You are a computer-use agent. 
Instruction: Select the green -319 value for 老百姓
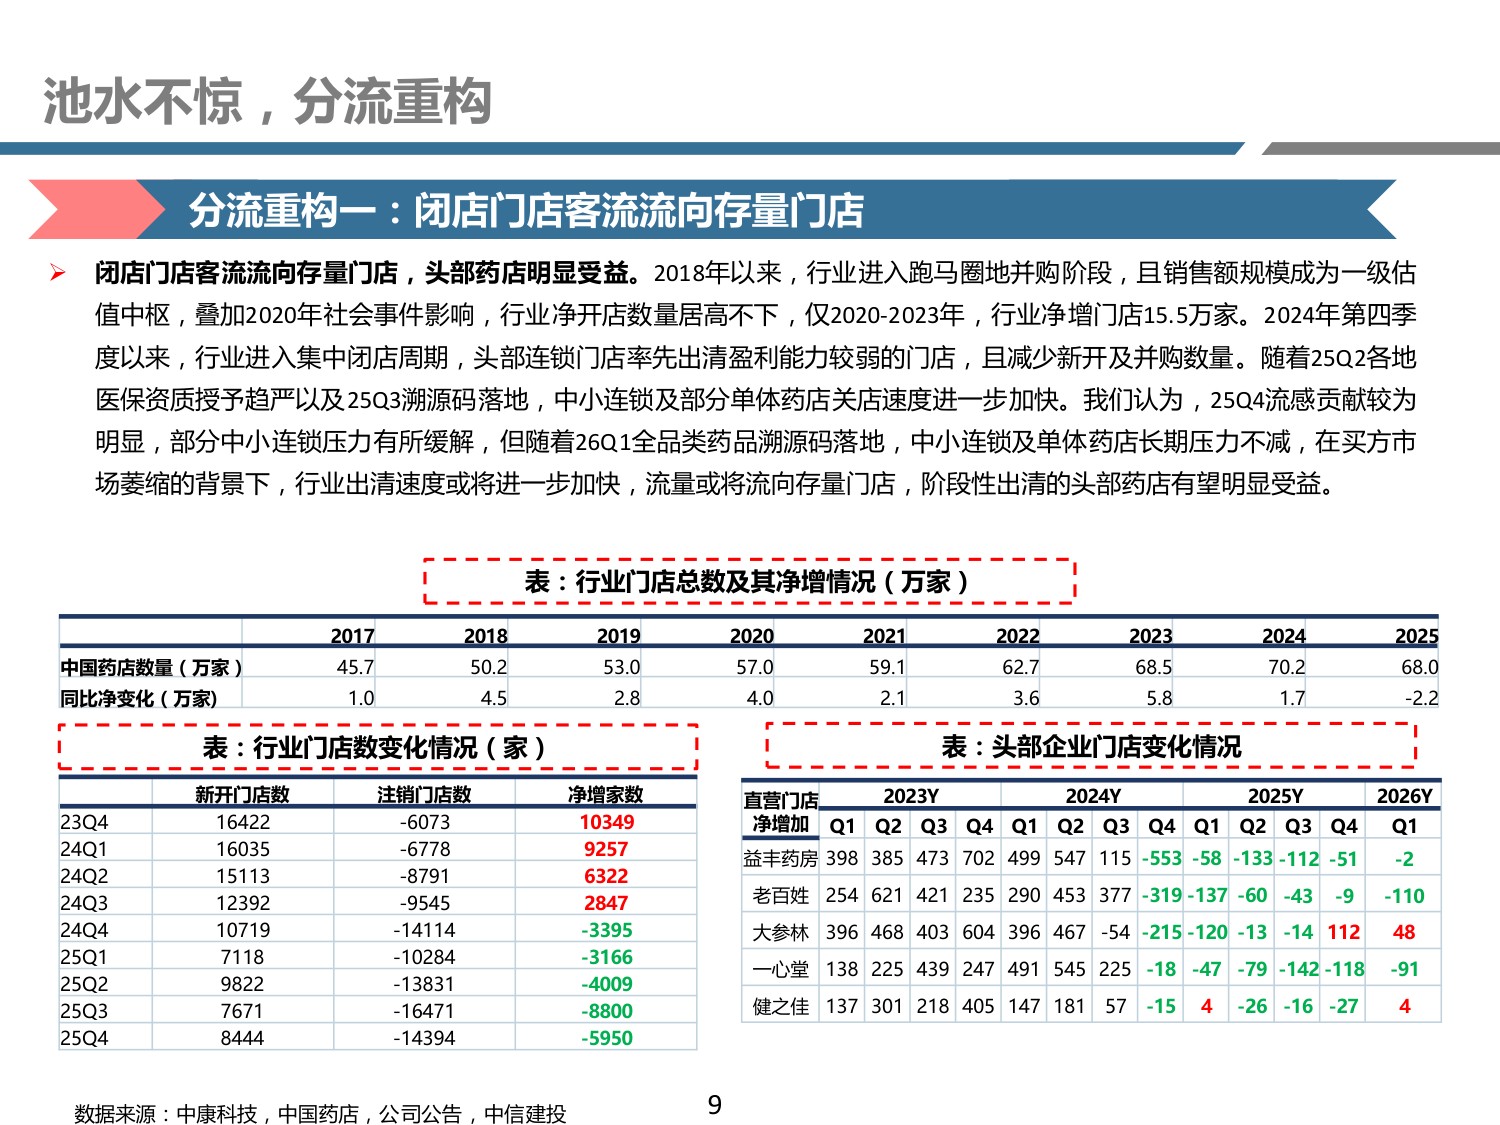[1161, 896]
